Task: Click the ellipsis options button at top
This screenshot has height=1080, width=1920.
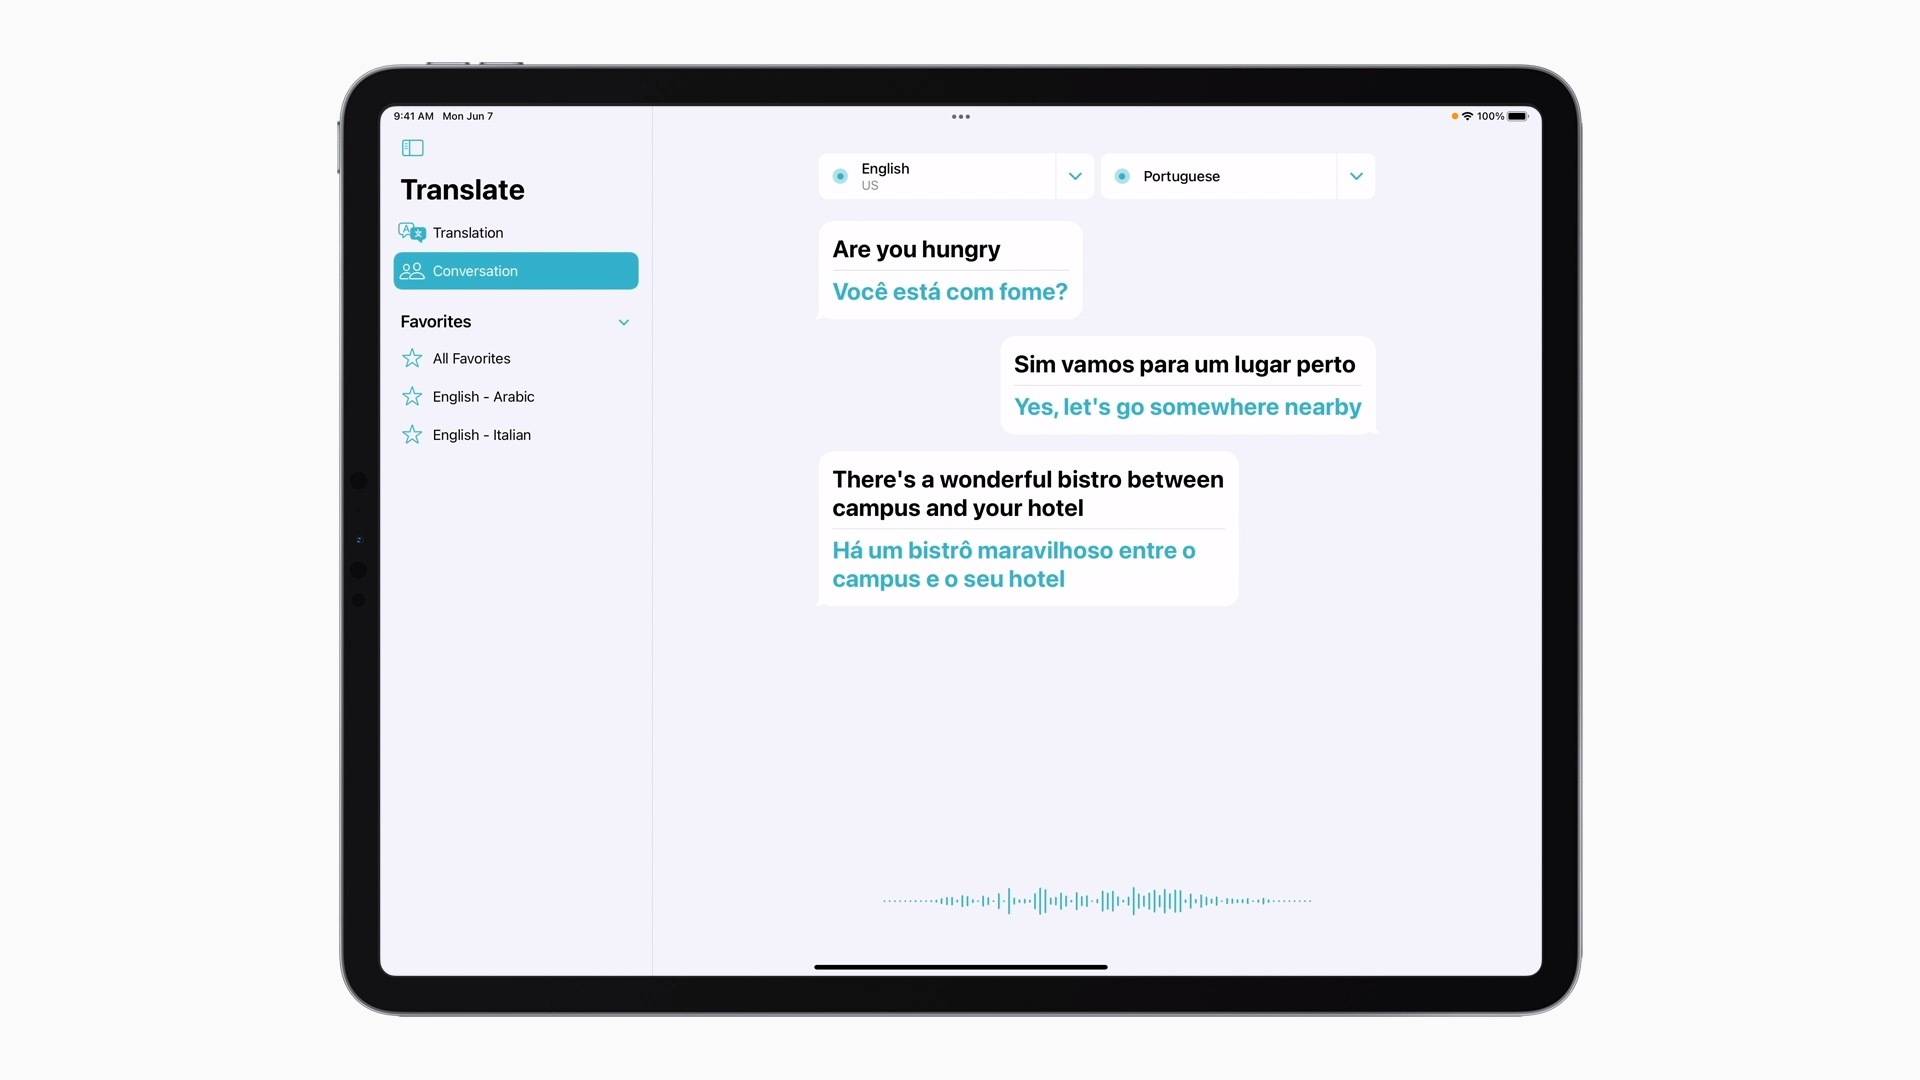Action: tap(960, 117)
